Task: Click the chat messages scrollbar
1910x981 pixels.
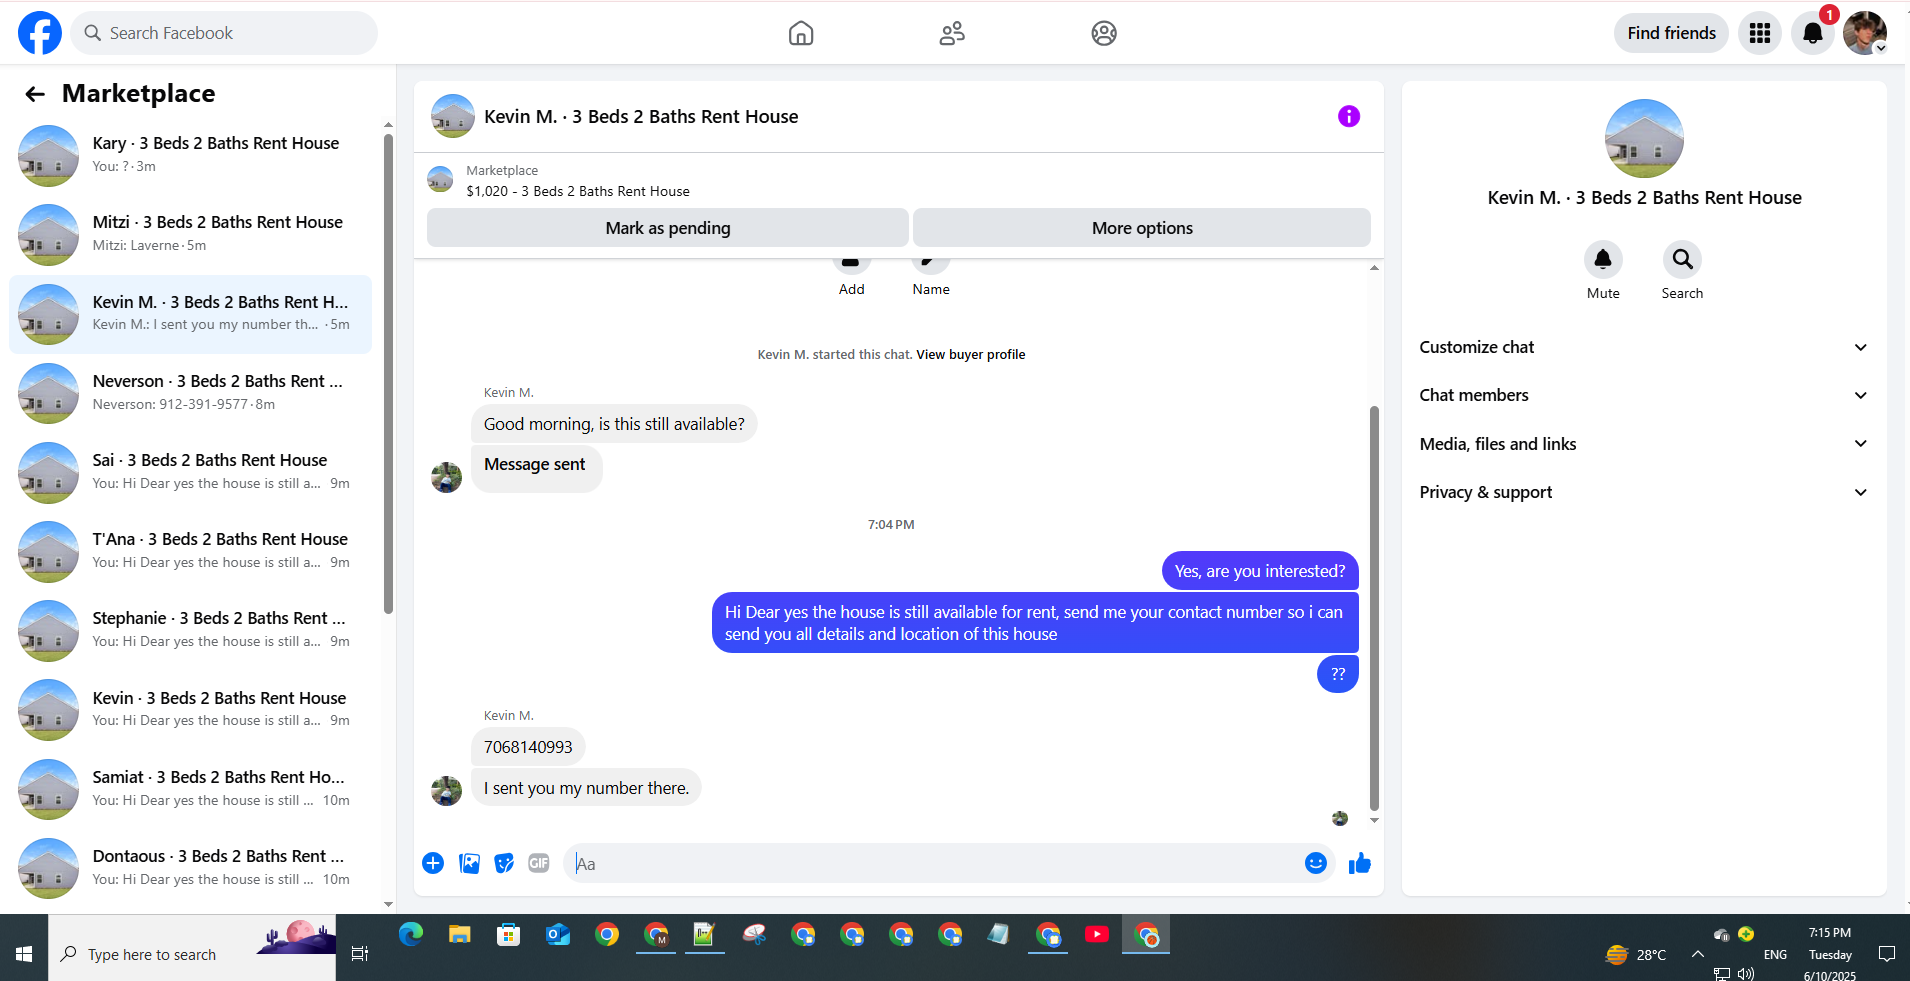Action: (1374, 608)
